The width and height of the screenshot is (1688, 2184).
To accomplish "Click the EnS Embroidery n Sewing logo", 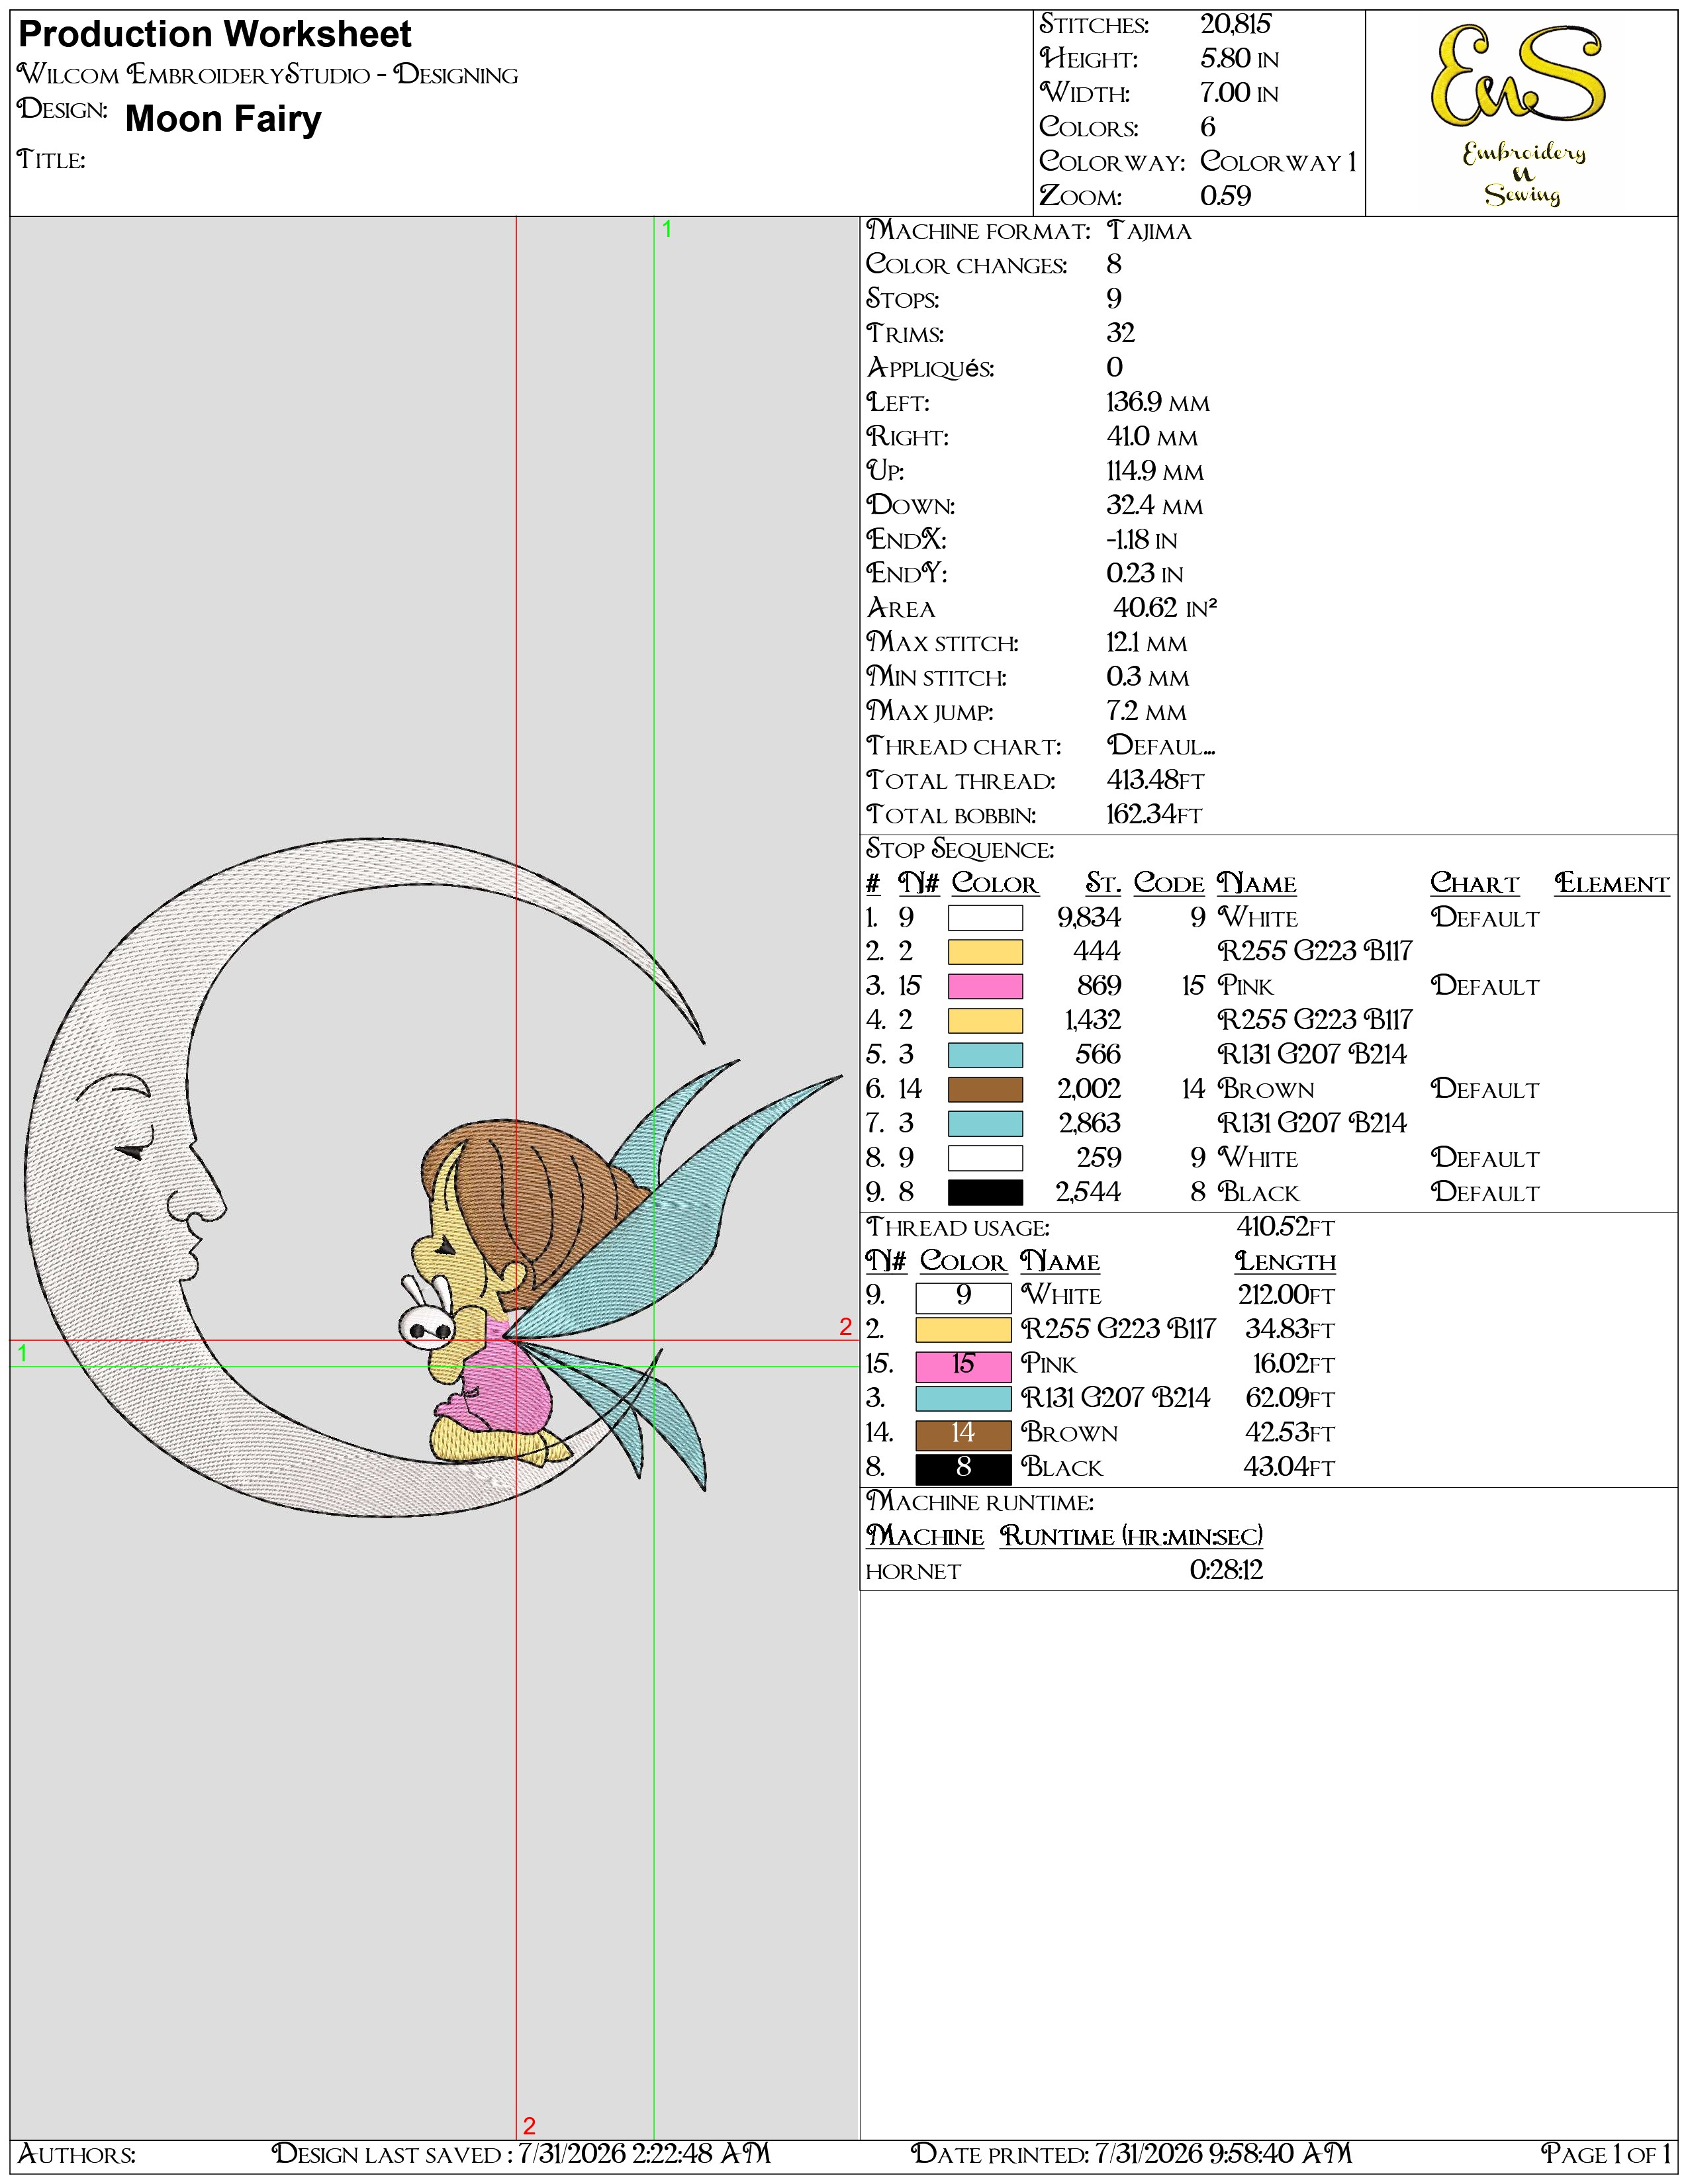I will pos(1521,113).
